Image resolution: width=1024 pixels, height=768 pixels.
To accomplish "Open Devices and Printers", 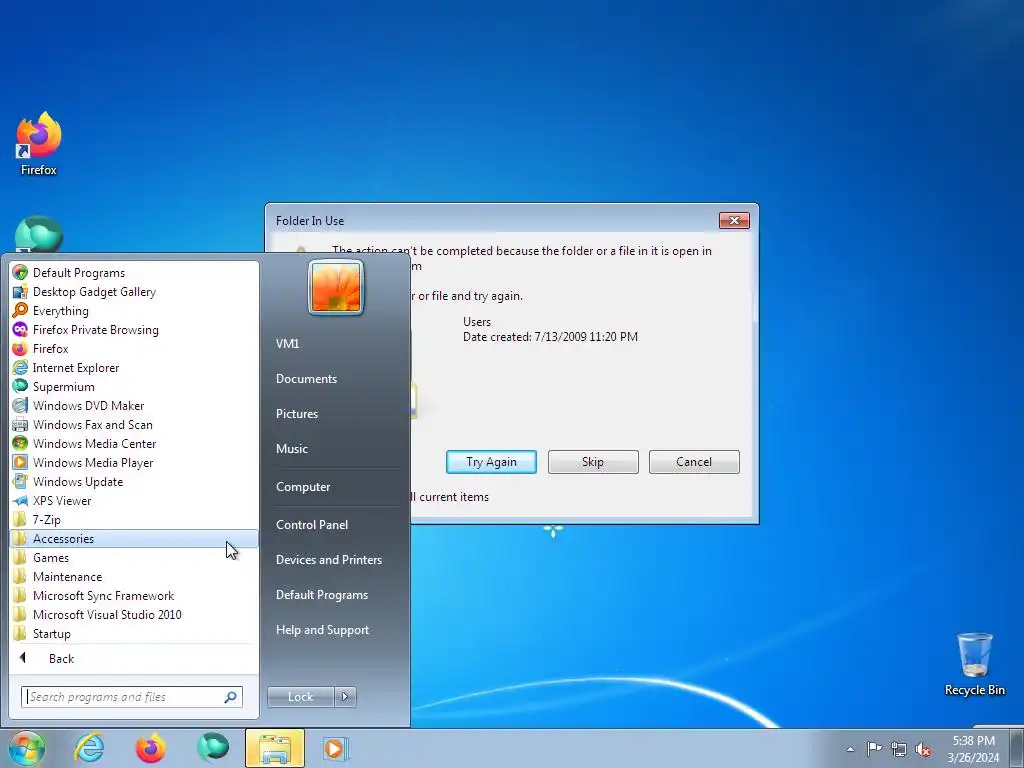I will point(336,560).
